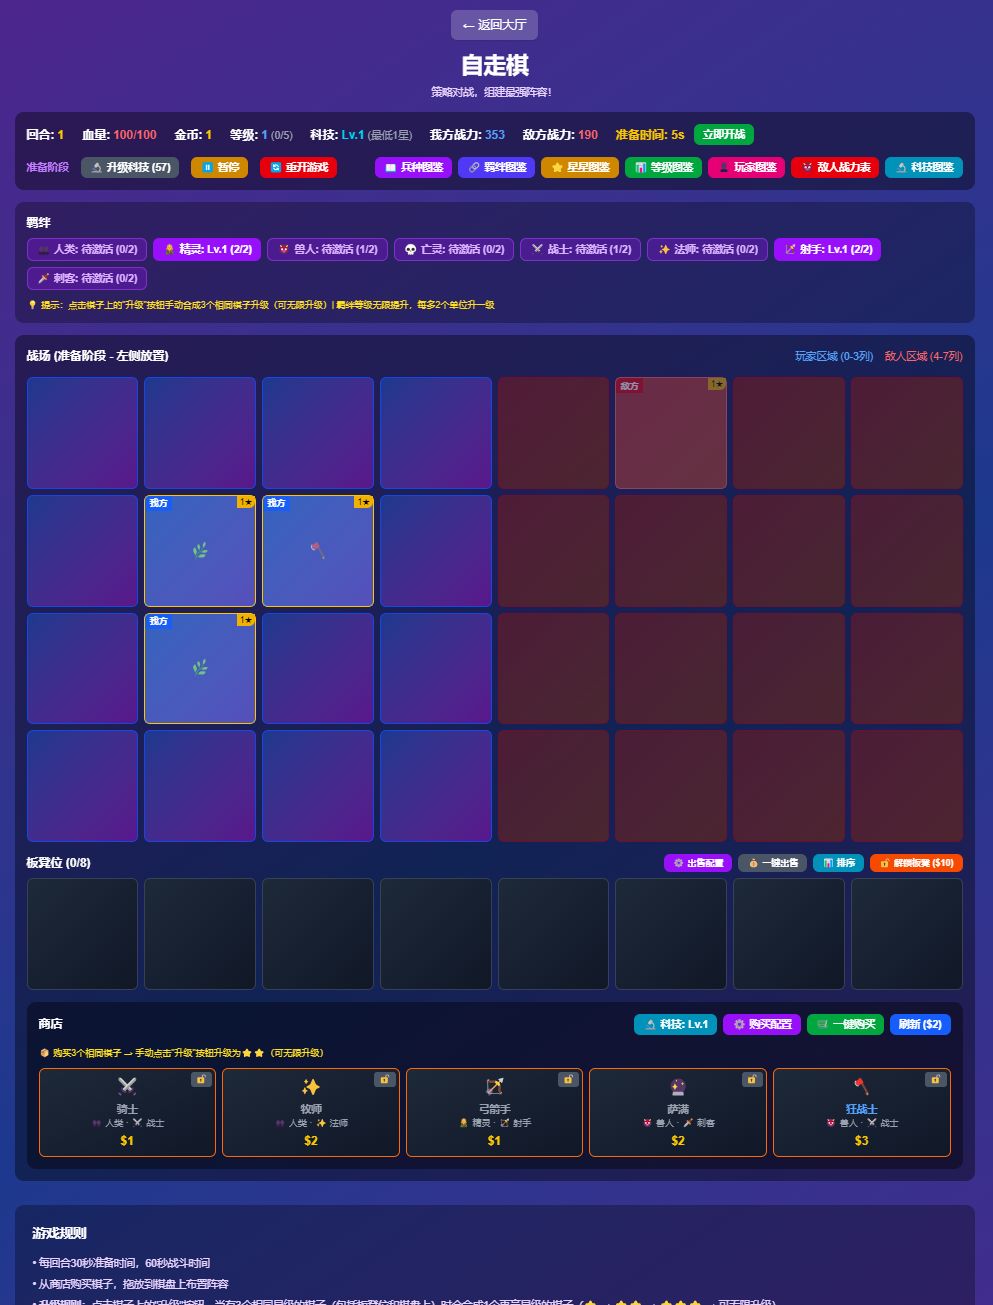
Task: Select the 战士 crossed-swords synergy chip
Action: coord(581,249)
